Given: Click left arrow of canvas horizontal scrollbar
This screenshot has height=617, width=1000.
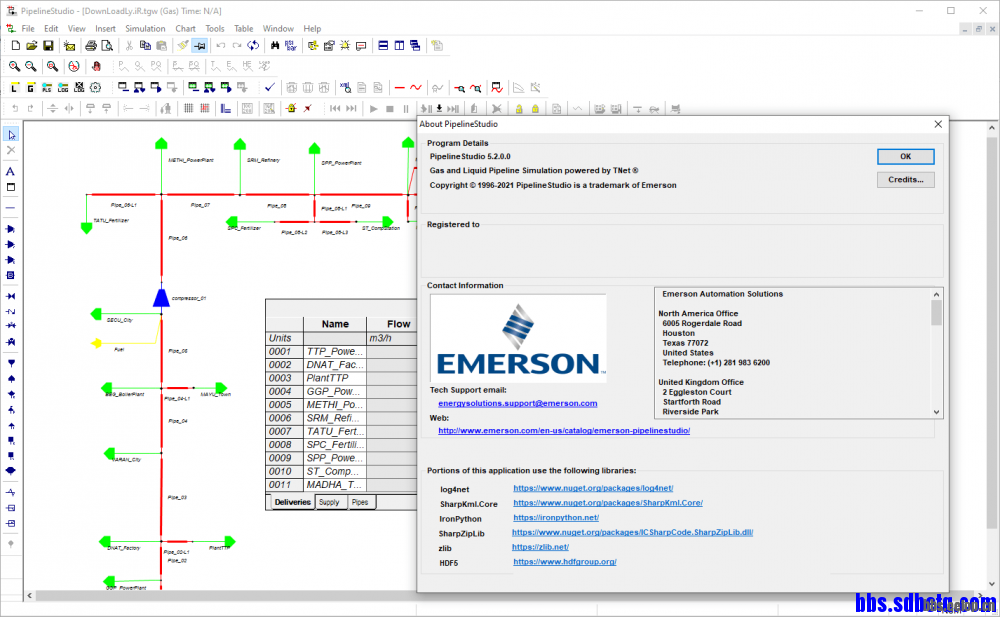Looking at the screenshot, I should click(29, 595).
